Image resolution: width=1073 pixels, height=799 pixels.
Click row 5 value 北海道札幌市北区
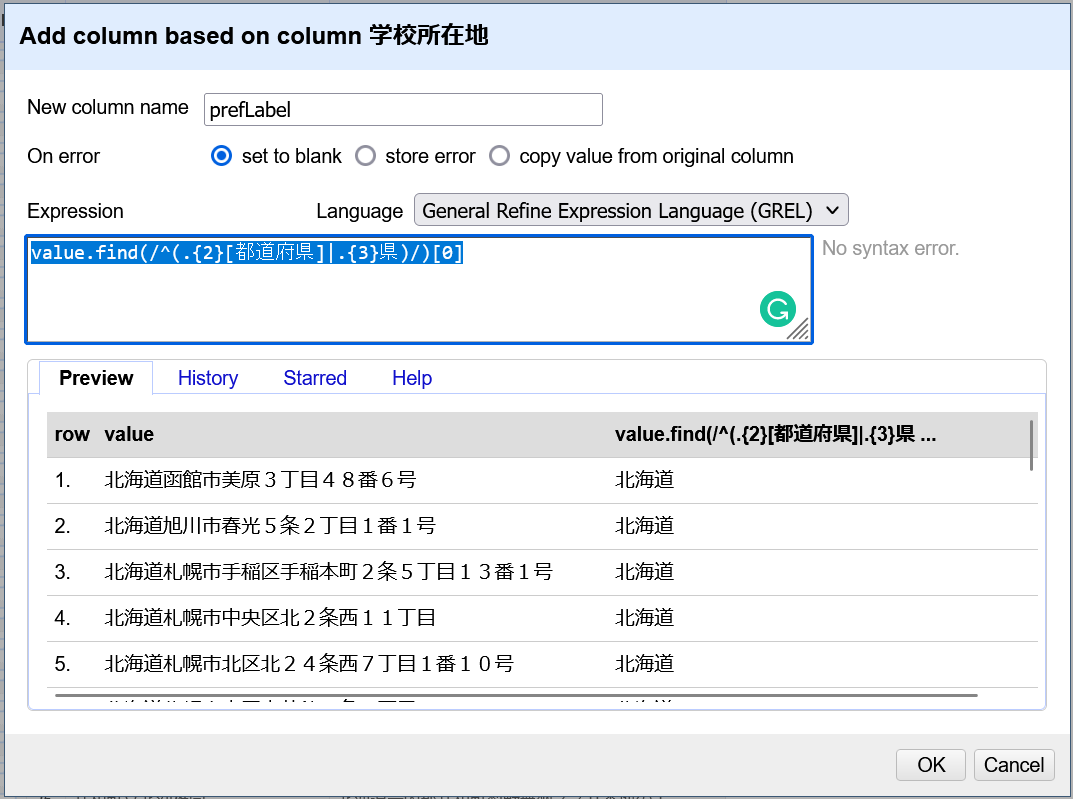(309, 664)
